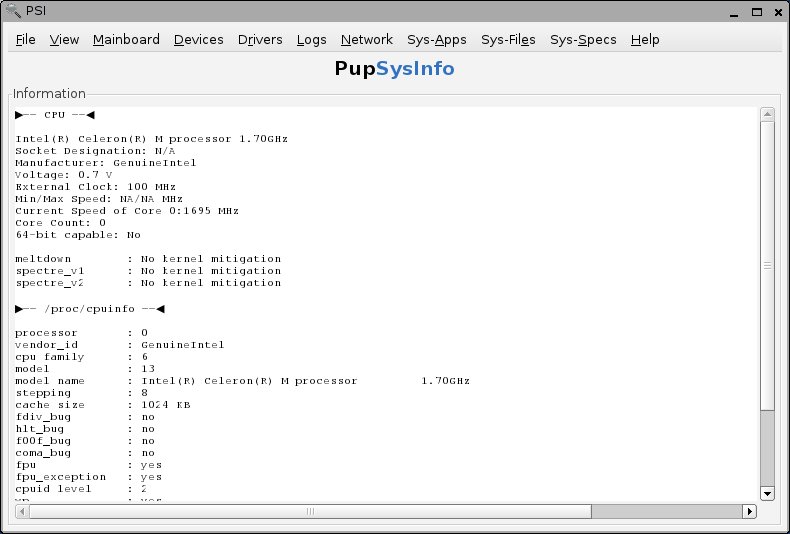Image resolution: width=790 pixels, height=534 pixels.
Task: Click the meltdown mitigation line
Action: point(148,259)
